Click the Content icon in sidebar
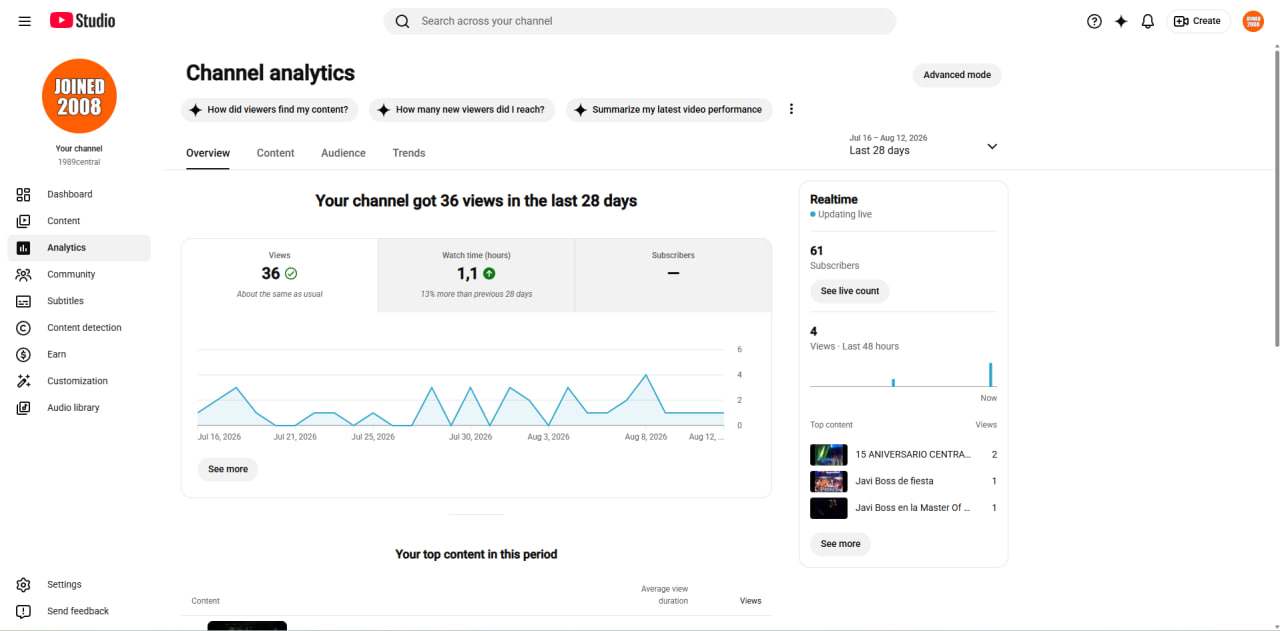The image size is (1280, 631). [x=23, y=221]
